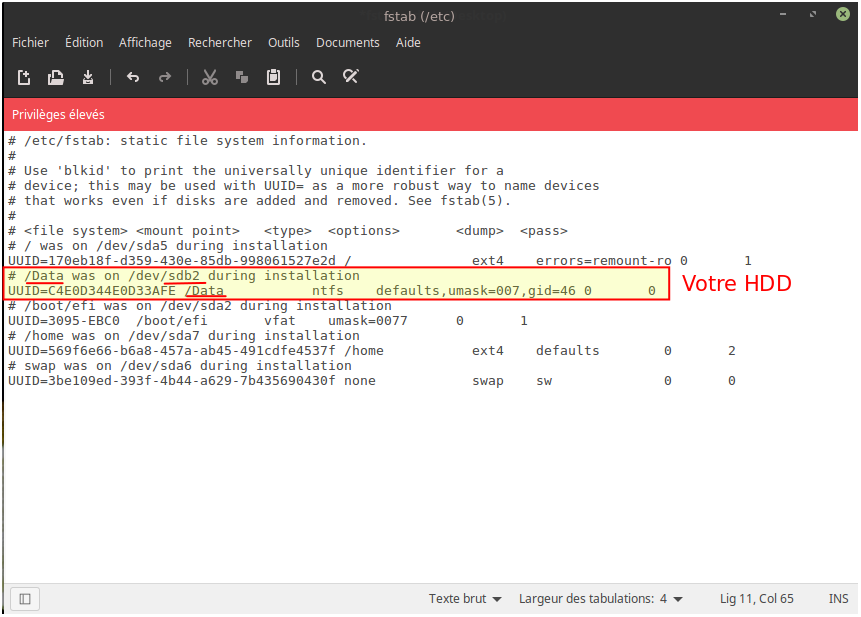
Task: Click 'vfat' filesystem type text
Action: 279,321
